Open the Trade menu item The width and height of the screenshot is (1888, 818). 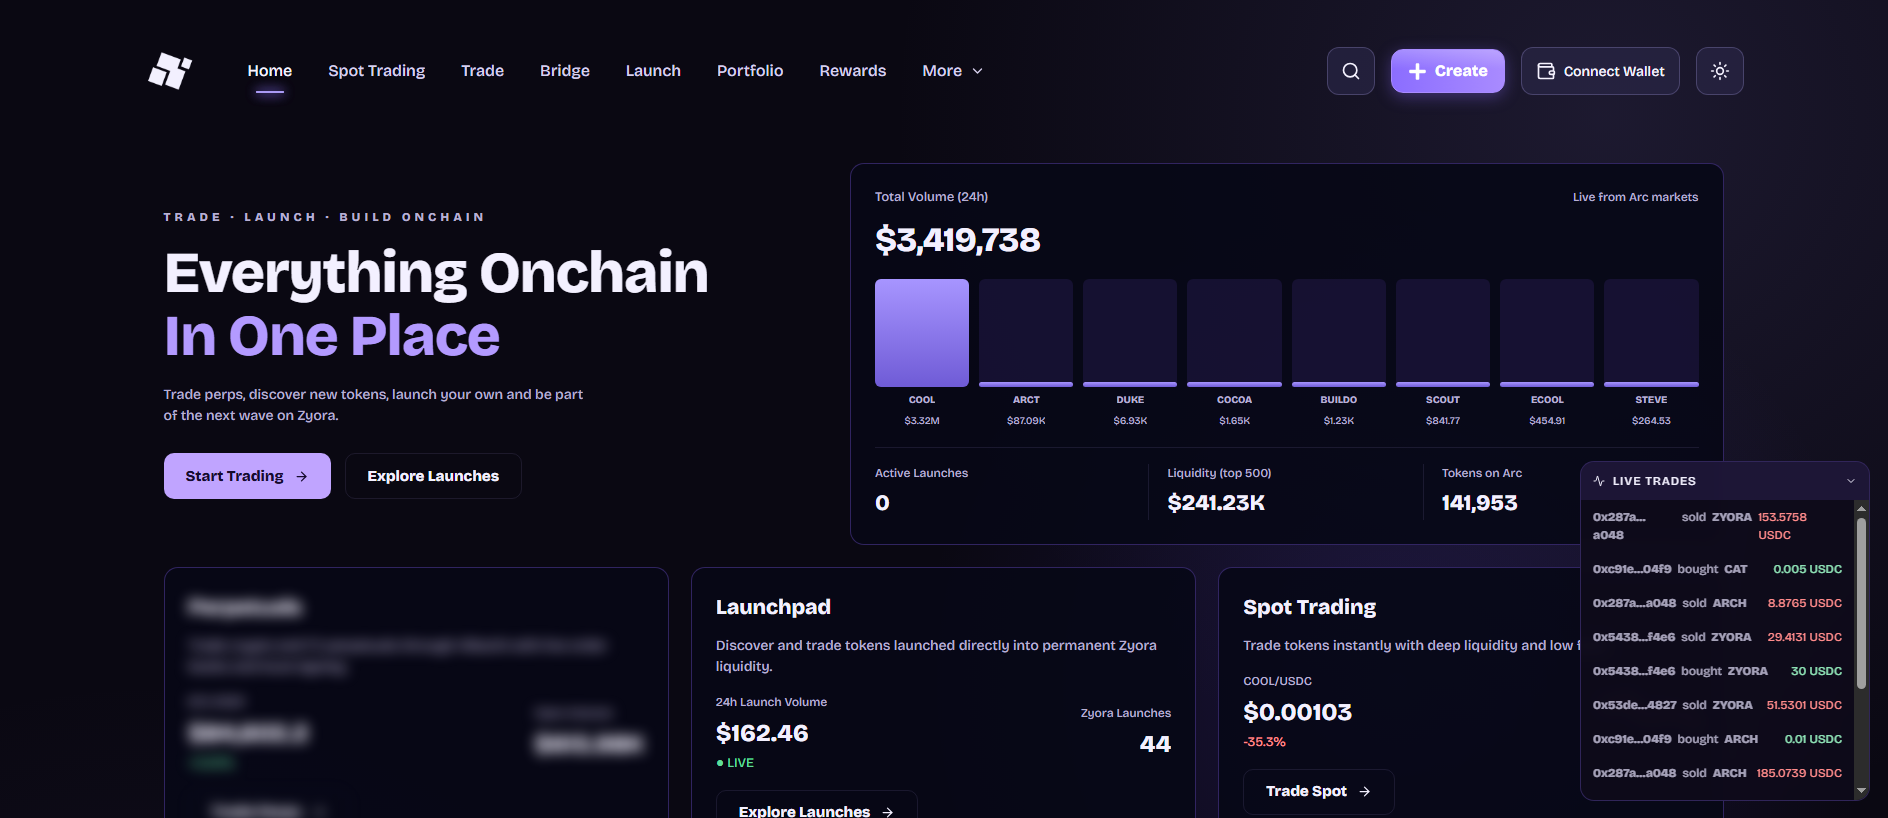(482, 71)
